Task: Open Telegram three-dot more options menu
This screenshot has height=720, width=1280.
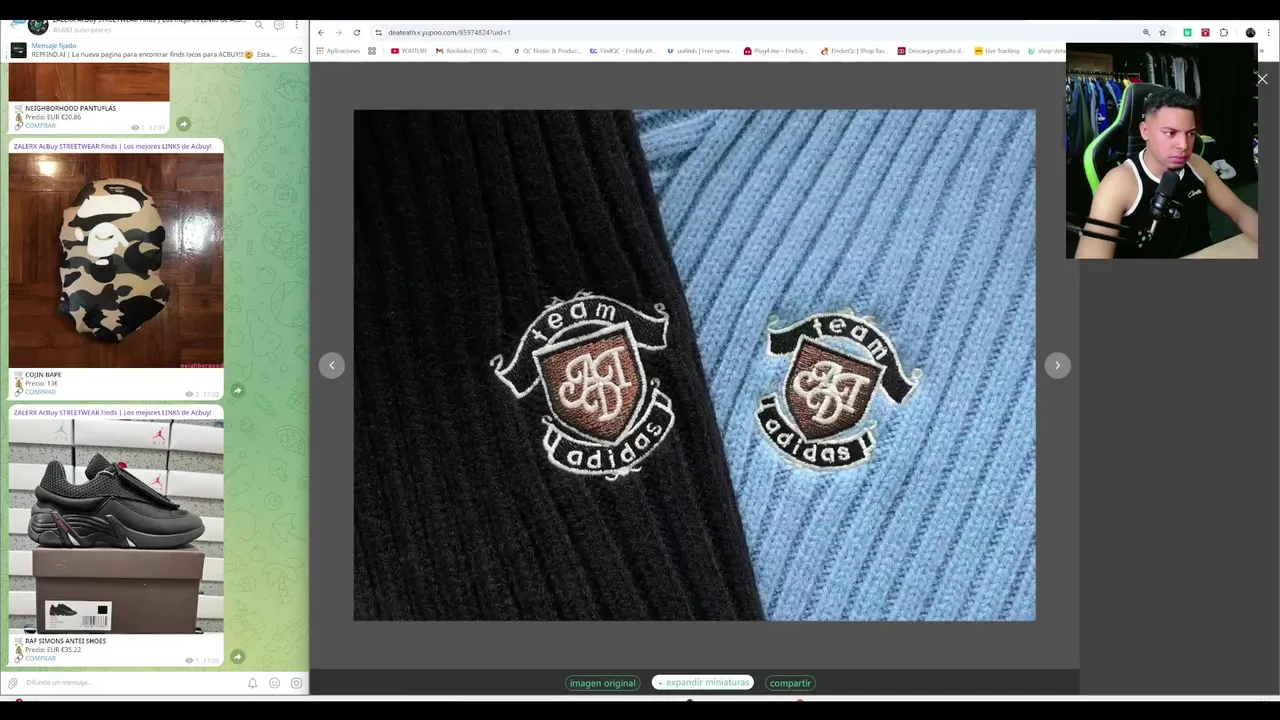Action: (296, 24)
